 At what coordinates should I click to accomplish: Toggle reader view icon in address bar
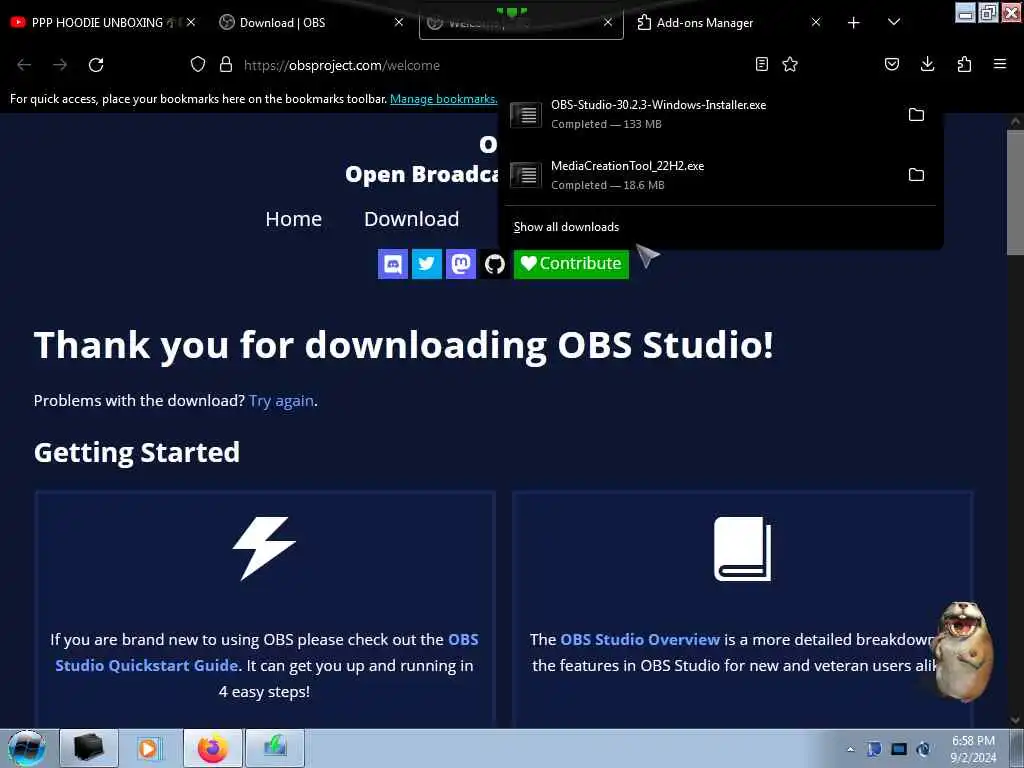761,64
